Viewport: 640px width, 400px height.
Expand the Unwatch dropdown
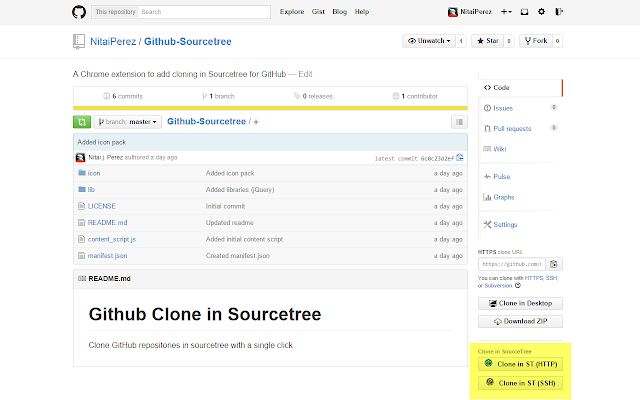tap(429, 41)
